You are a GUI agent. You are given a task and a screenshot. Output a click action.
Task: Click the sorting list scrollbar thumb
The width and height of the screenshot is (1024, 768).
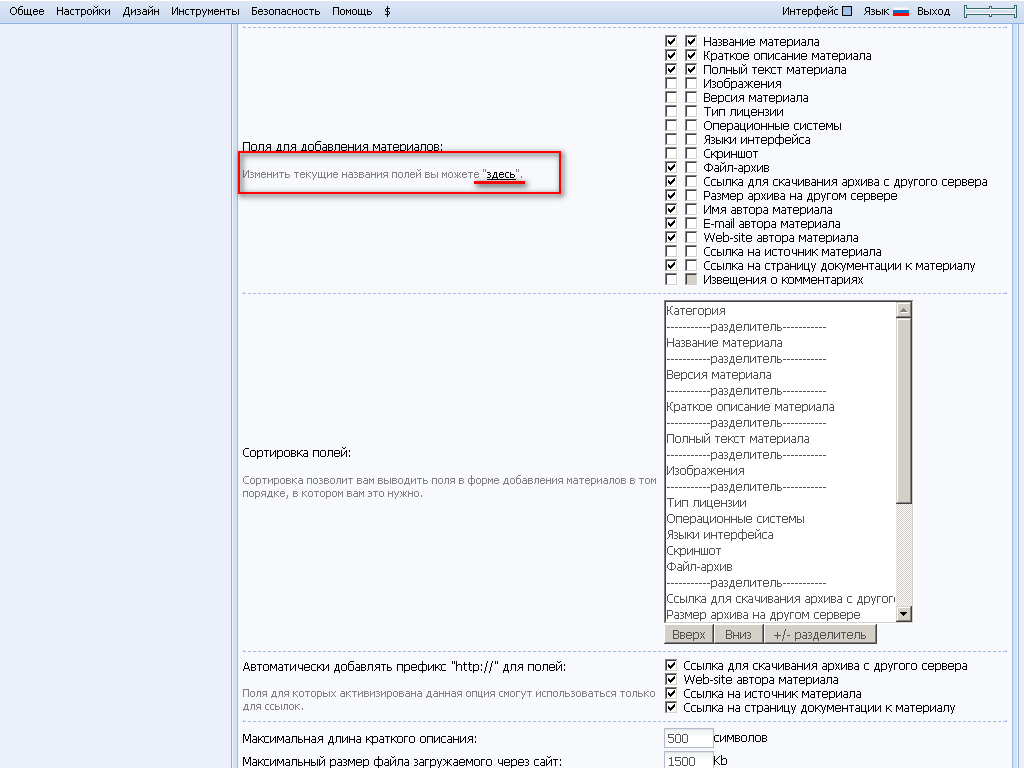click(904, 411)
